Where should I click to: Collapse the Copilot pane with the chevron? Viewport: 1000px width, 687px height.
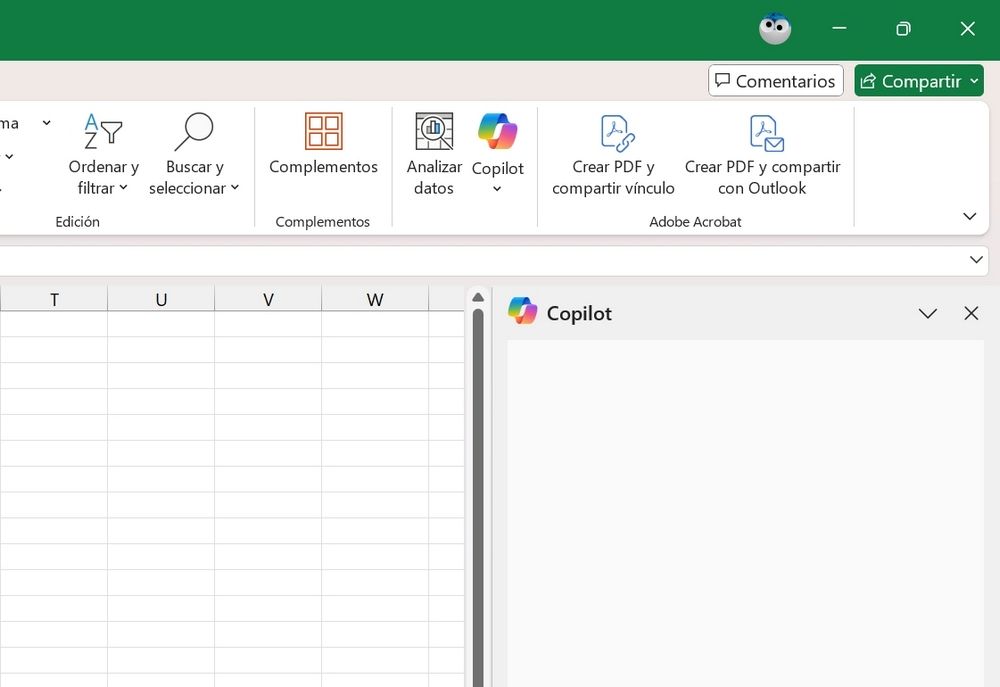(928, 313)
